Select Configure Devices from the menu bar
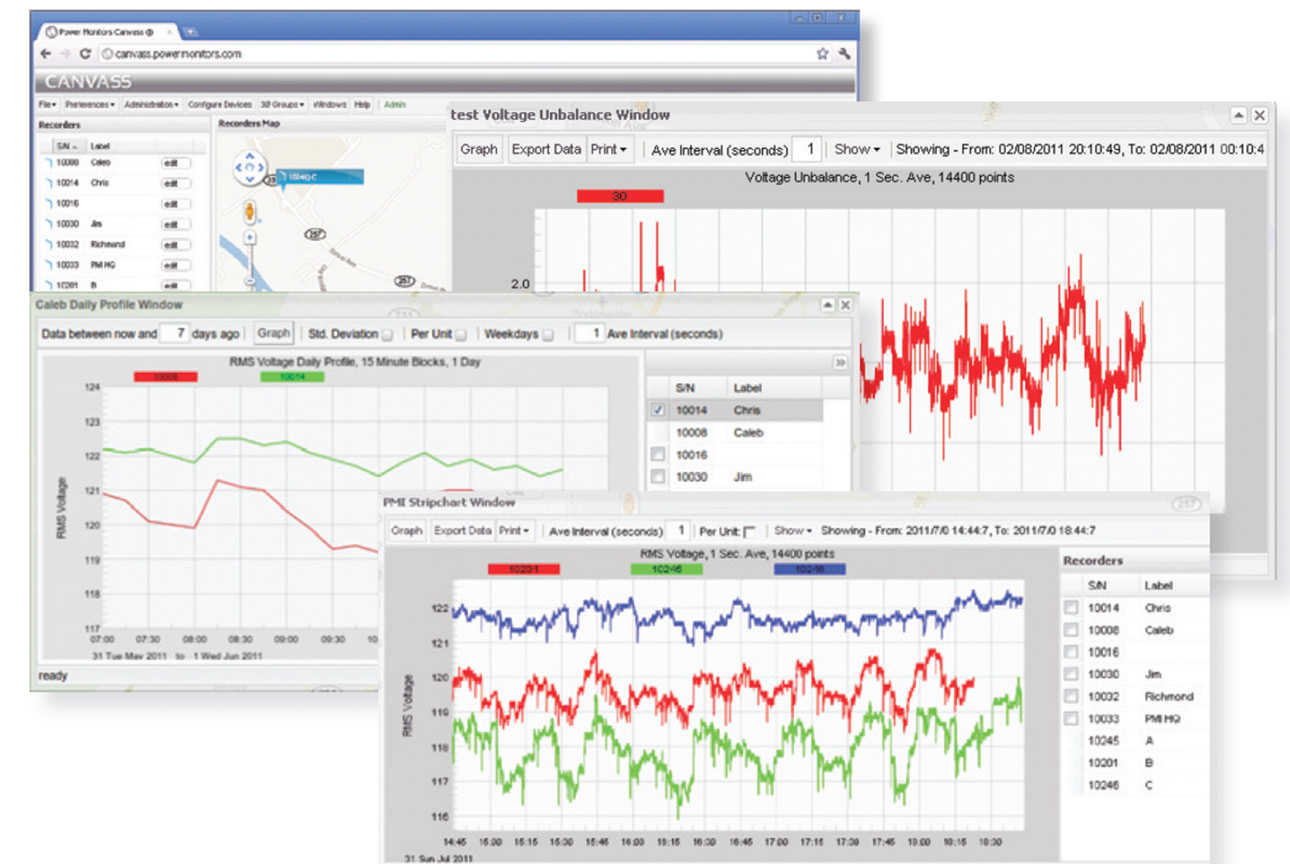Image resolution: width=1290 pixels, height=864 pixels. [x=219, y=104]
